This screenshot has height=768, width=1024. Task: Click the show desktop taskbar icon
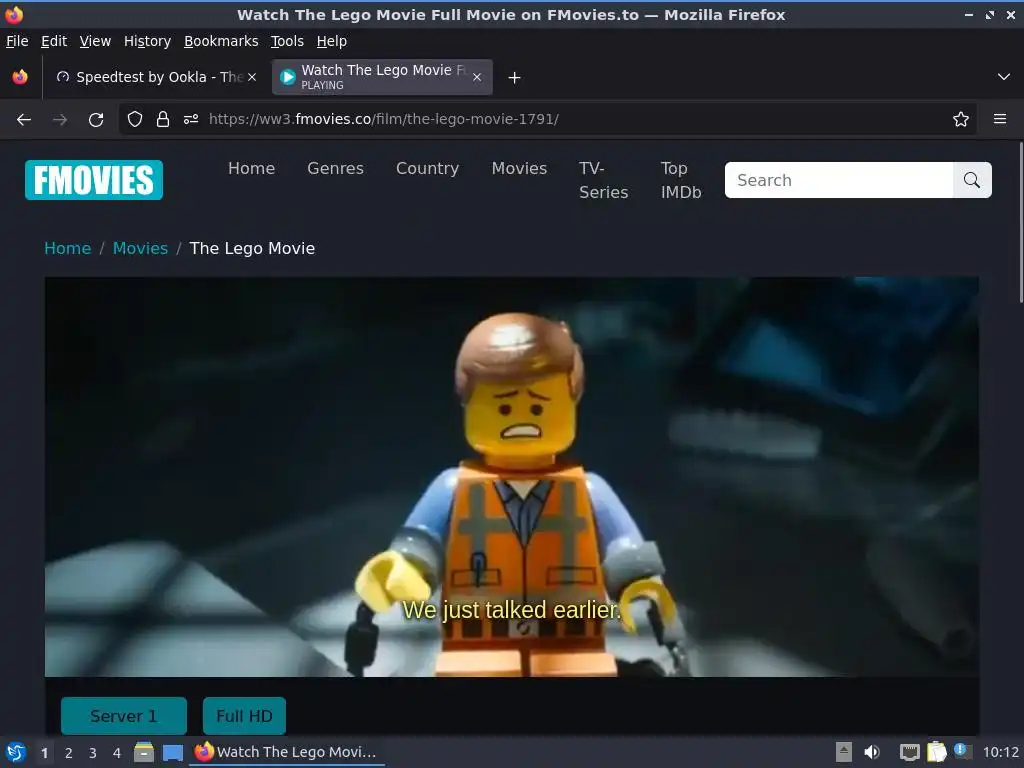(173, 752)
